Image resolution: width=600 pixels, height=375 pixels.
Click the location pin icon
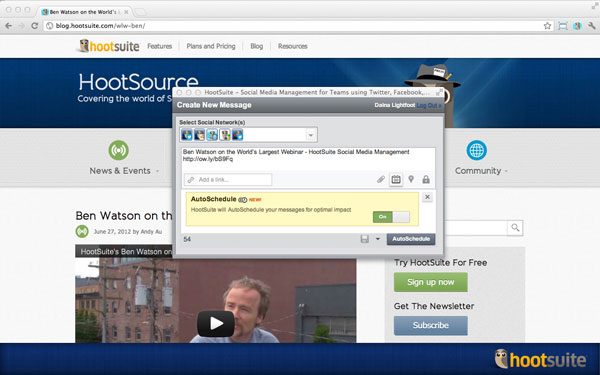[411, 179]
